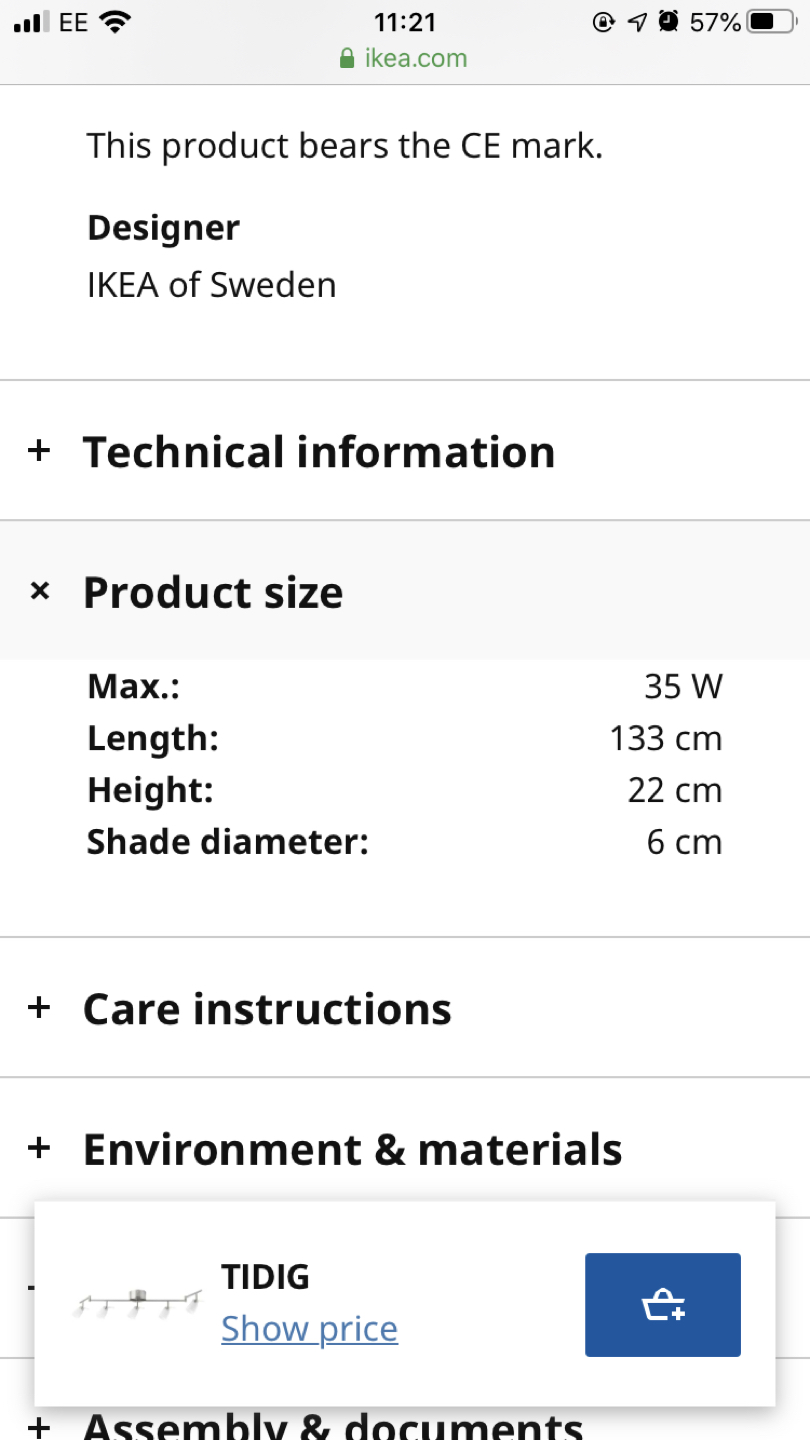Click the plus icon beside Technical information

pos(39,451)
